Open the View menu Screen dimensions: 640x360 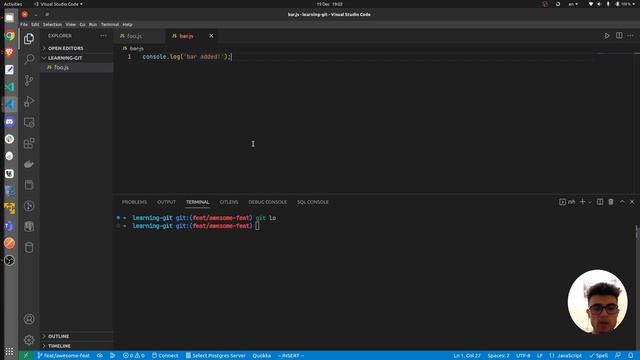(71, 24)
